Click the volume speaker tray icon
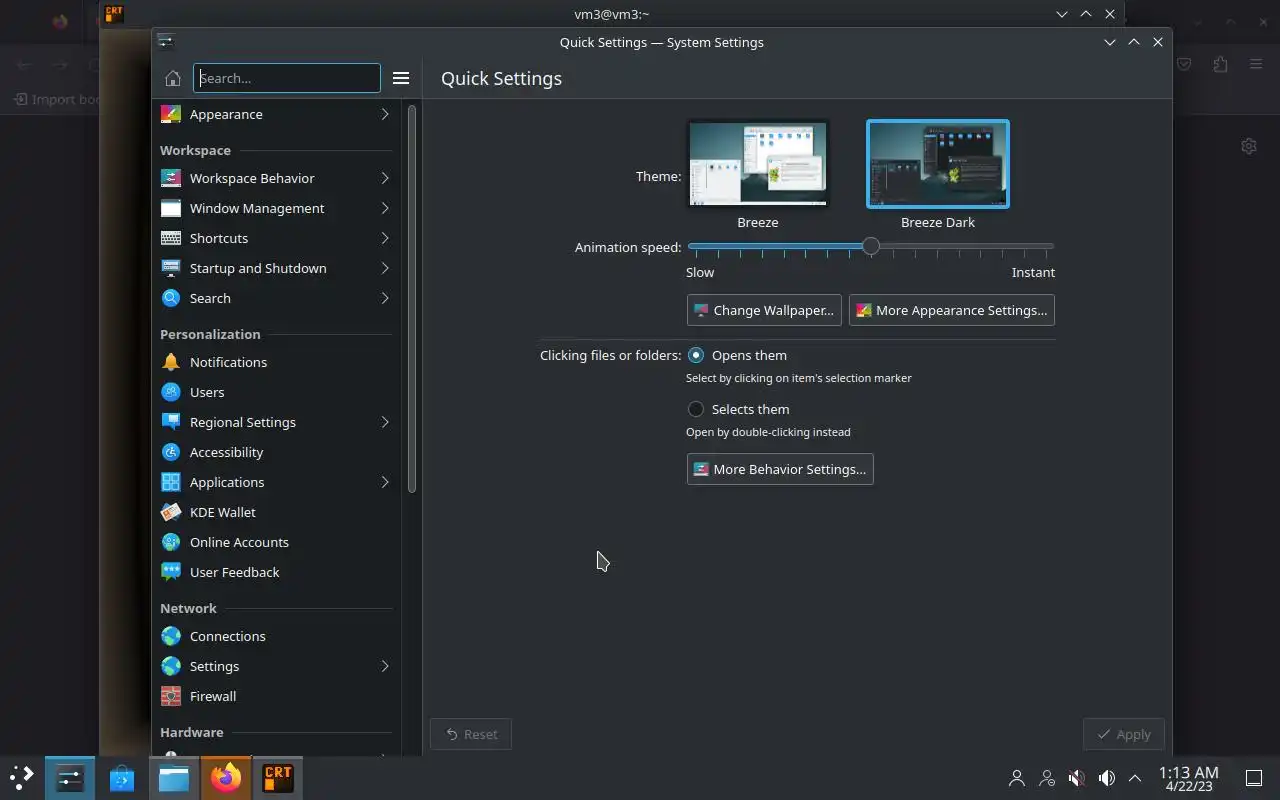 [1106, 777]
